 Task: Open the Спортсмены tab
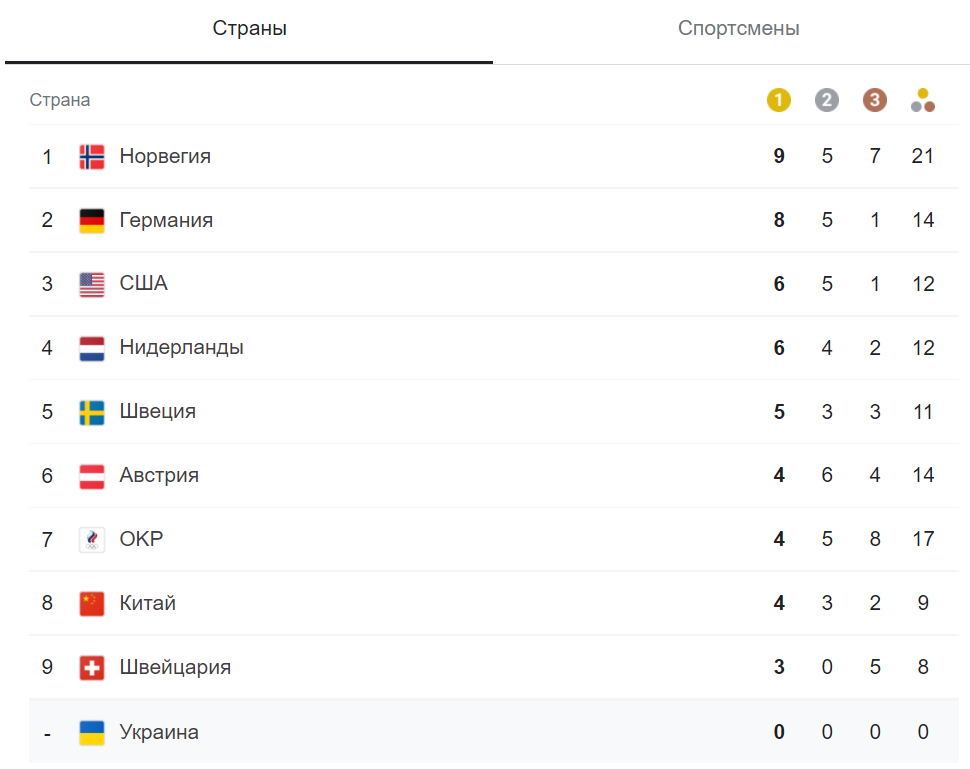tap(738, 29)
